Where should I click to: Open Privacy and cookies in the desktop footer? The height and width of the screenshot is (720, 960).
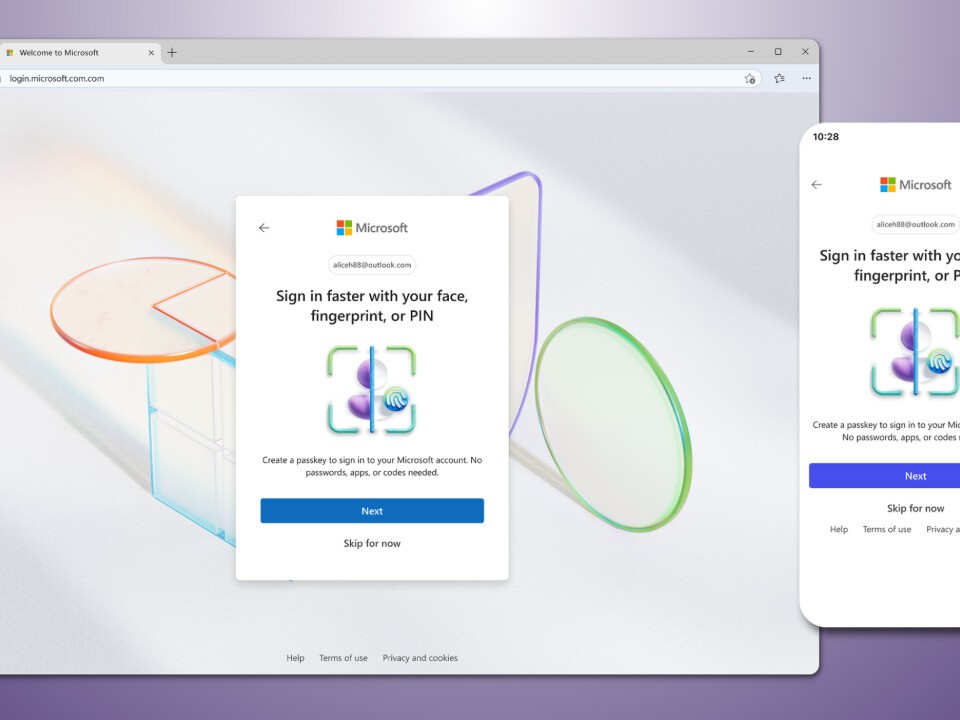(x=420, y=658)
